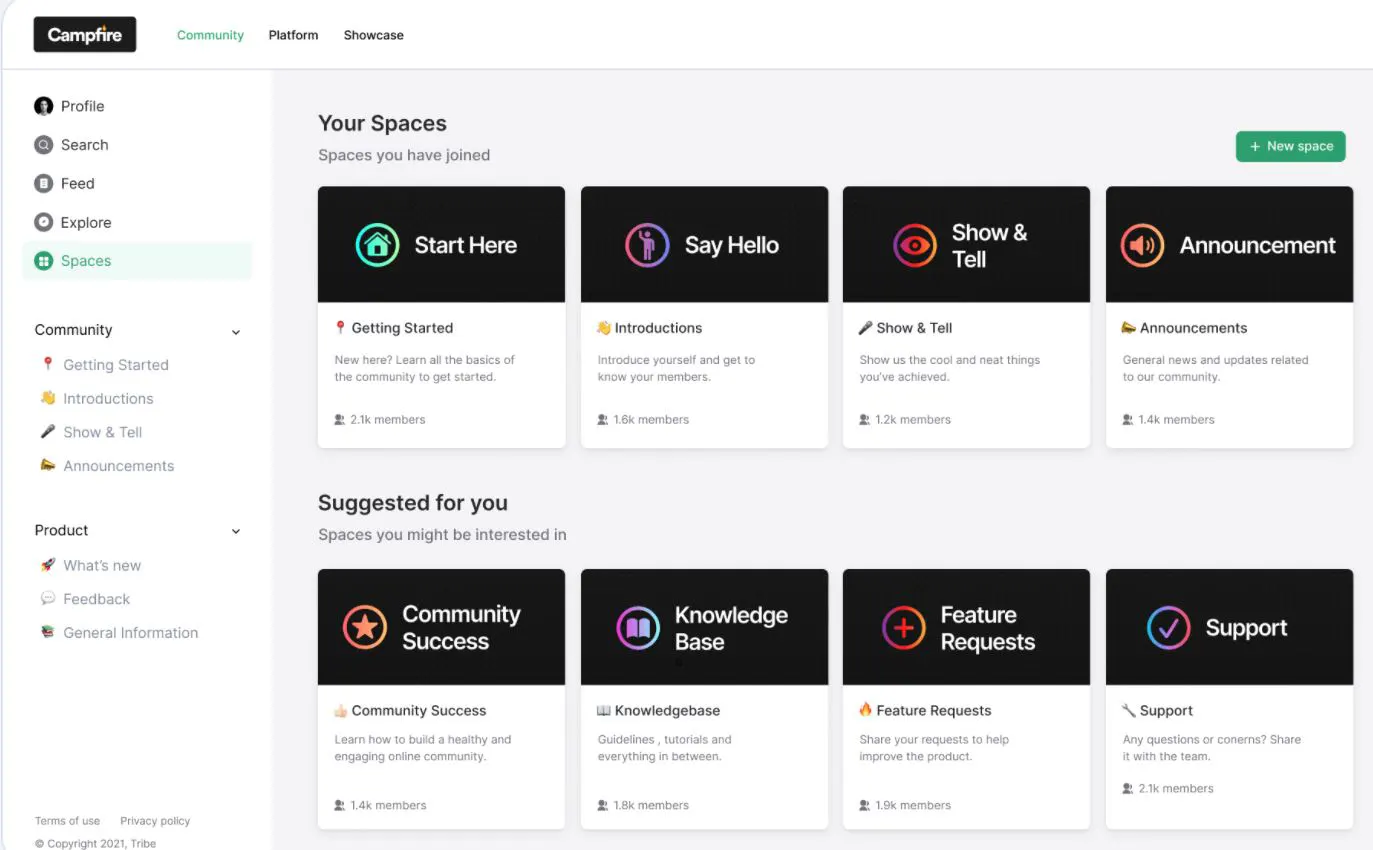The width and height of the screenshot is (1373, 850).
Task: Click the speaker icon on Announcement banner
Action: pos(1142,245)
